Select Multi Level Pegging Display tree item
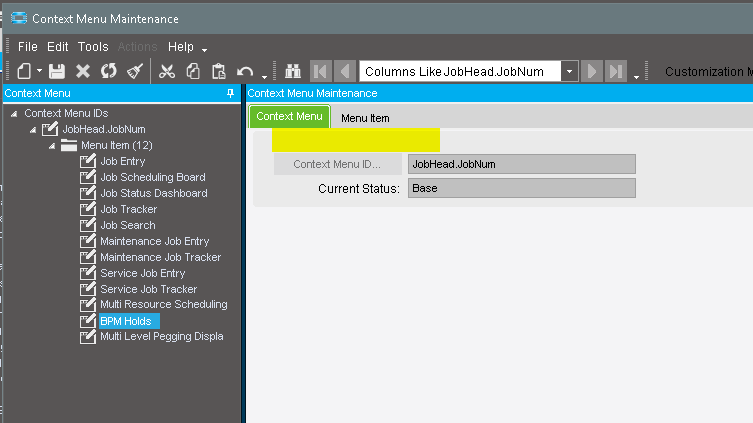The height and width of the screenshot is (423, 753). pos(162,336)
